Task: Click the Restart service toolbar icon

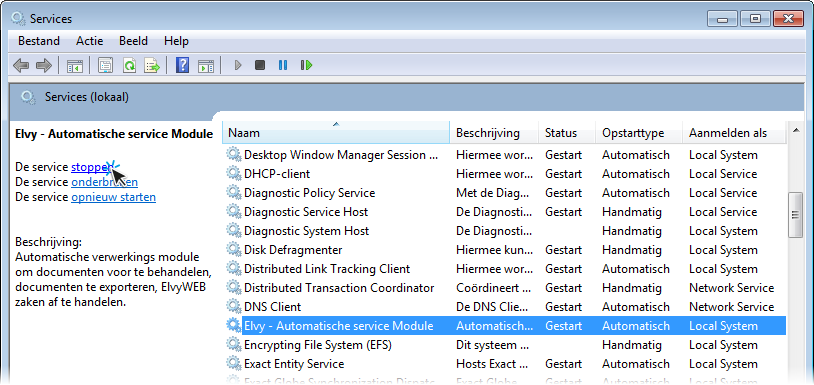Action: (x=306, y=65)
